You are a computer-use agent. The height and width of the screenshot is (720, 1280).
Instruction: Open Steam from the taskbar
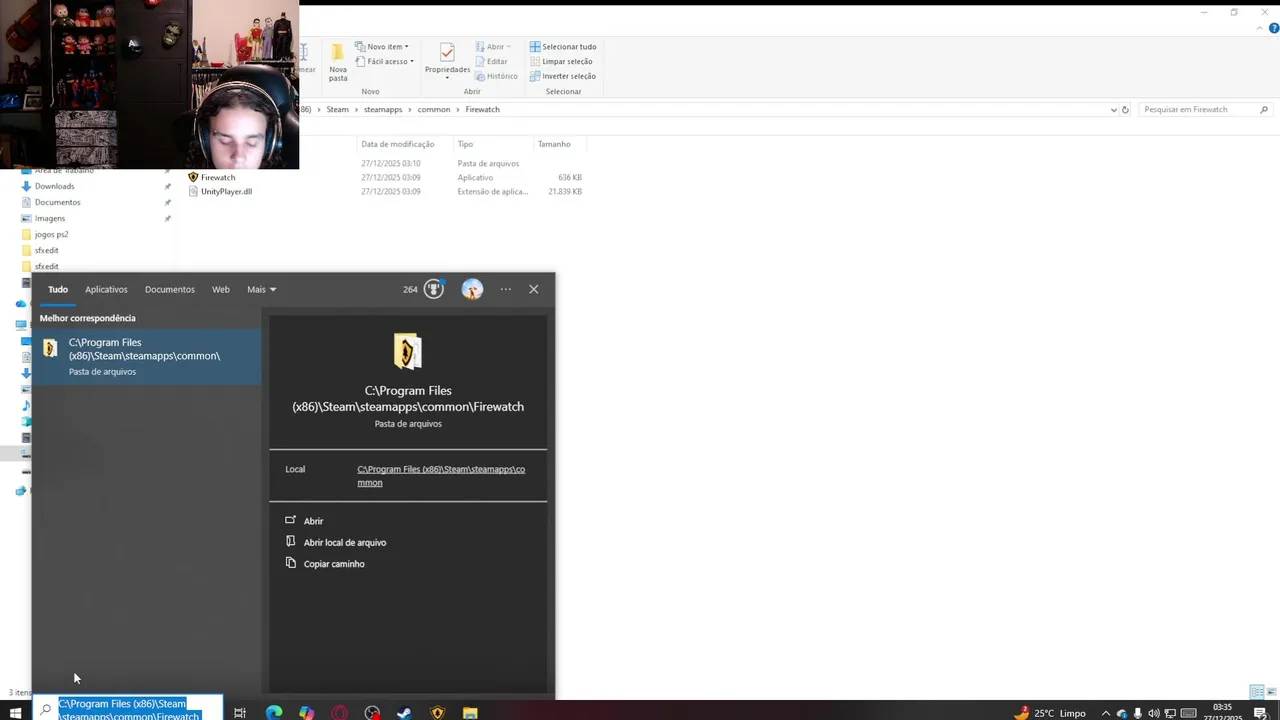click(x=404, y=713)
